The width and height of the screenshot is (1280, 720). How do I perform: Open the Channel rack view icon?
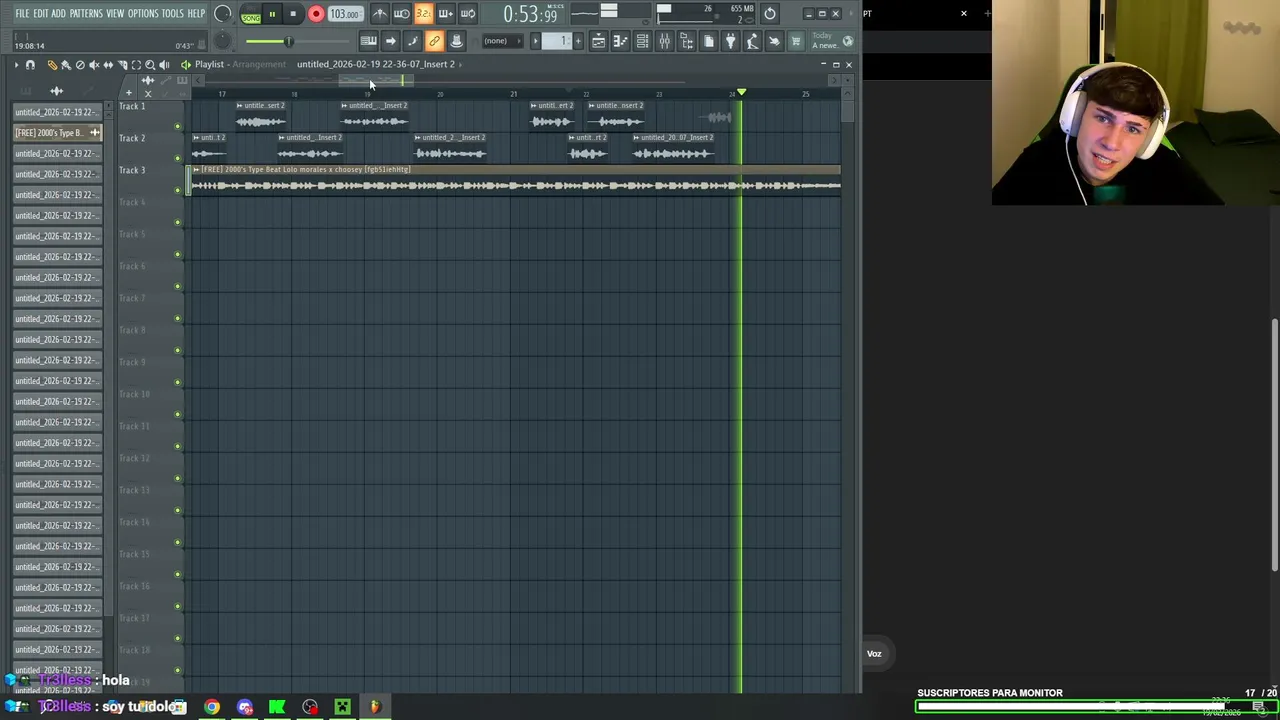pyautogui.click(x=642, y=41)
